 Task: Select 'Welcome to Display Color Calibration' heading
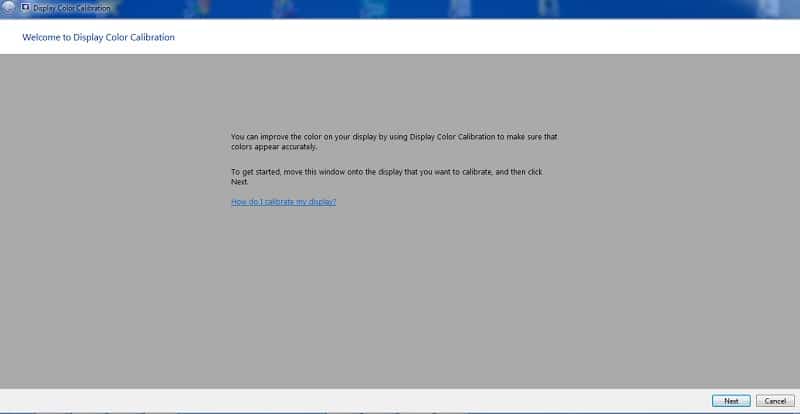pos(98,37)
